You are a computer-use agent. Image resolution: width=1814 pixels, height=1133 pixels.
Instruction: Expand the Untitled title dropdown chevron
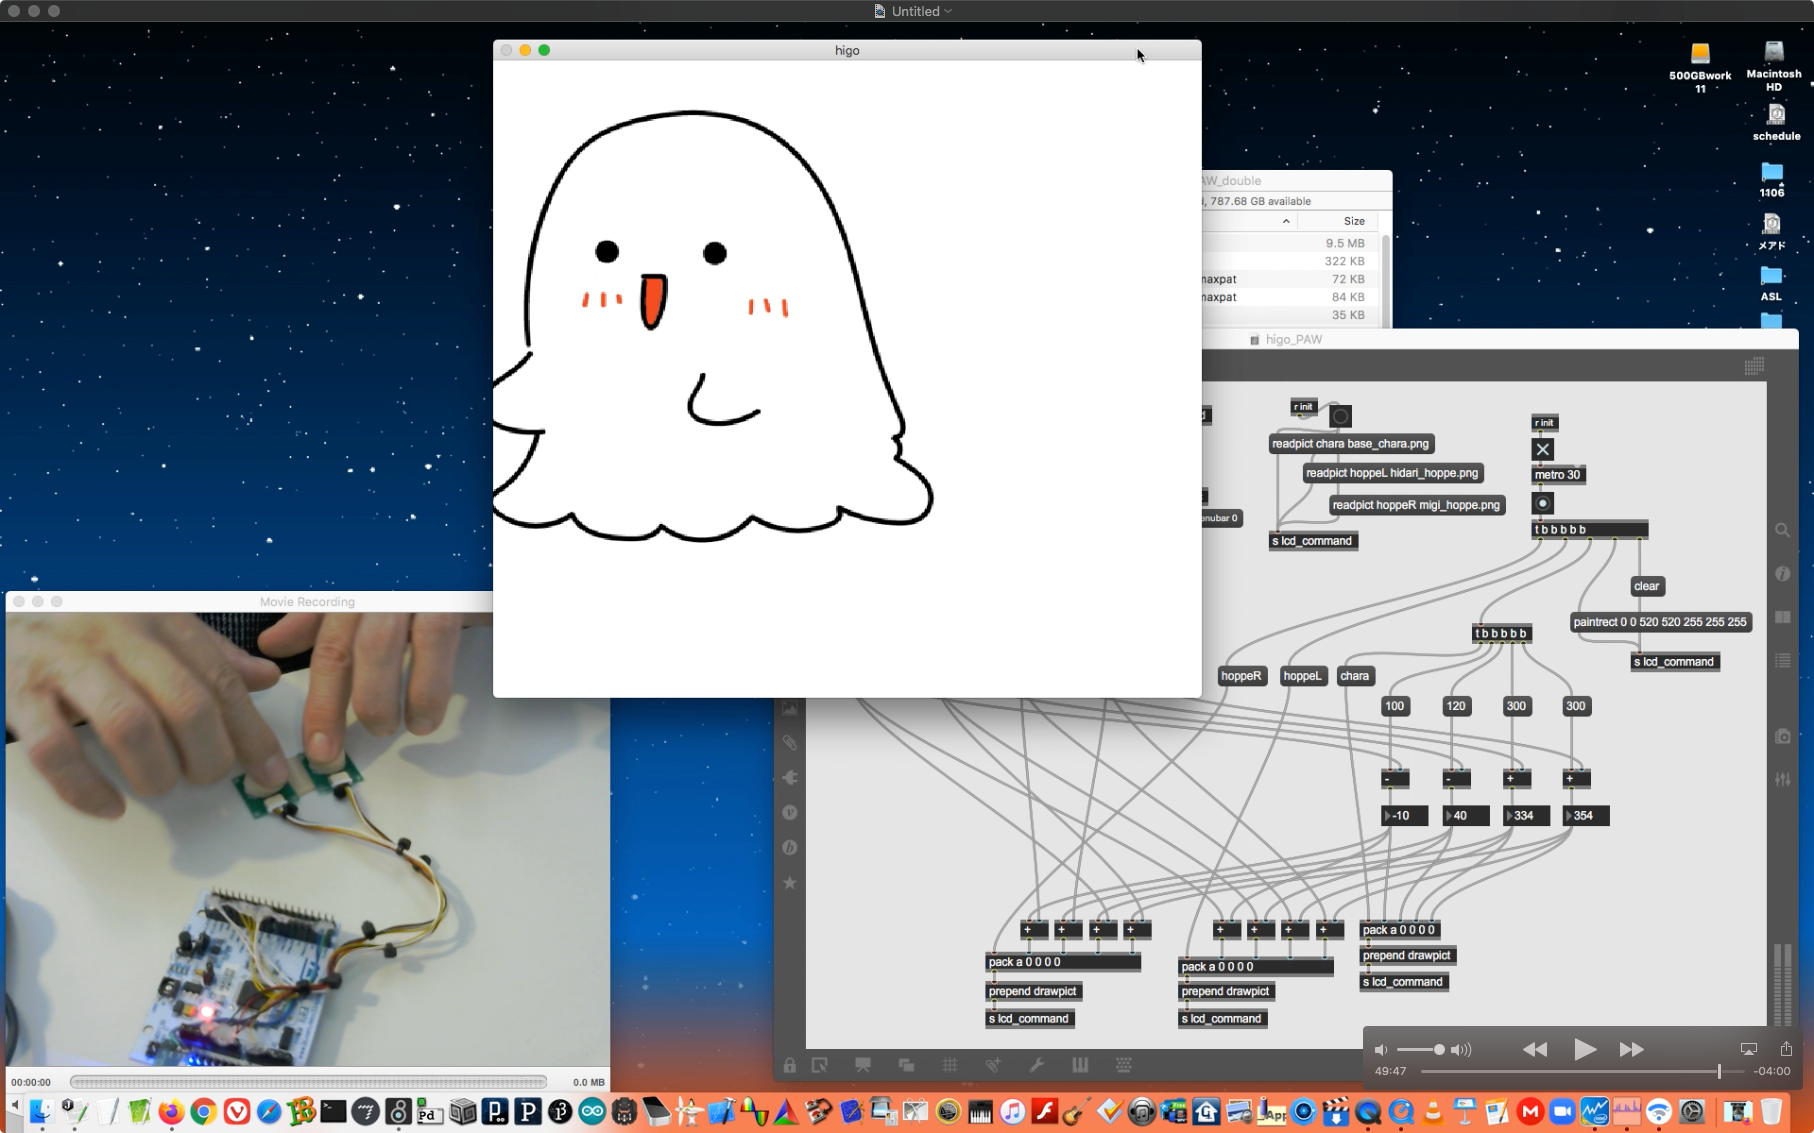(948, 11)
